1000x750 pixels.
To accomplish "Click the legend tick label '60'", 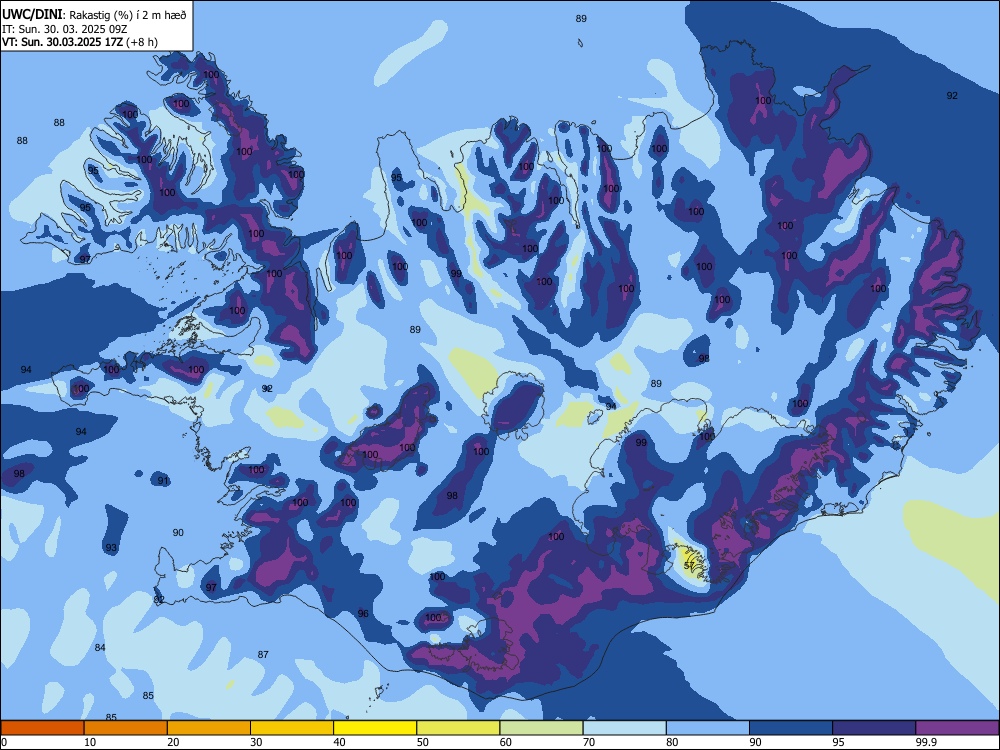I will 506,742.
